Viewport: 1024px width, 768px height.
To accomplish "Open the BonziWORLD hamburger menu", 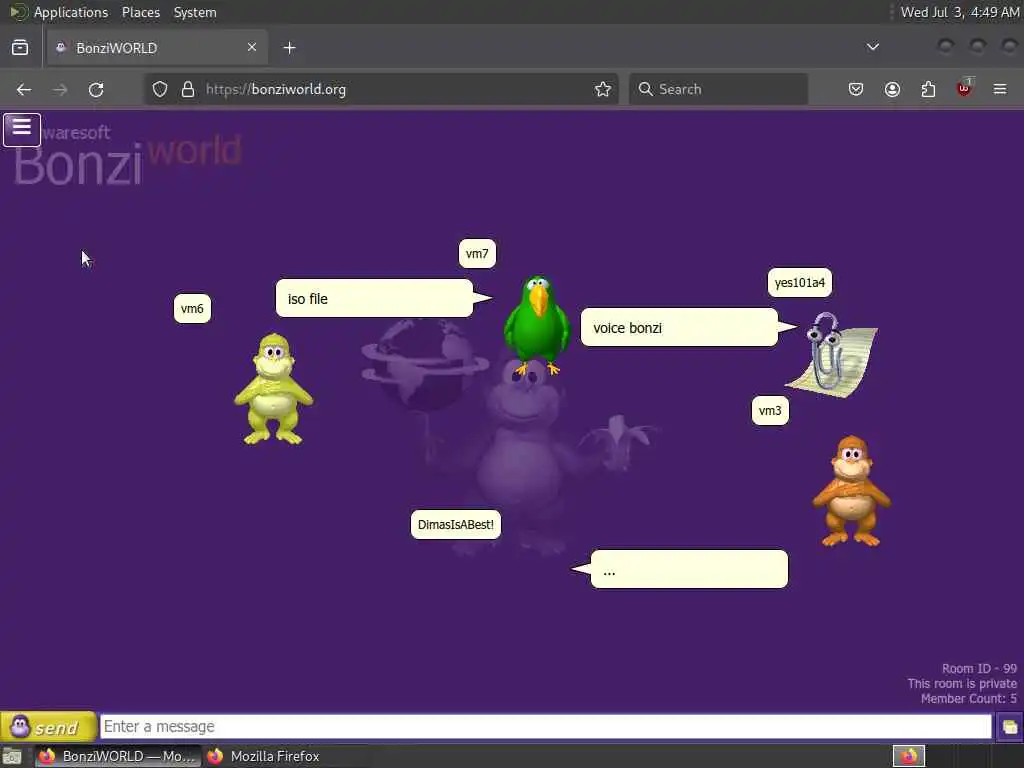I will 22,129.
